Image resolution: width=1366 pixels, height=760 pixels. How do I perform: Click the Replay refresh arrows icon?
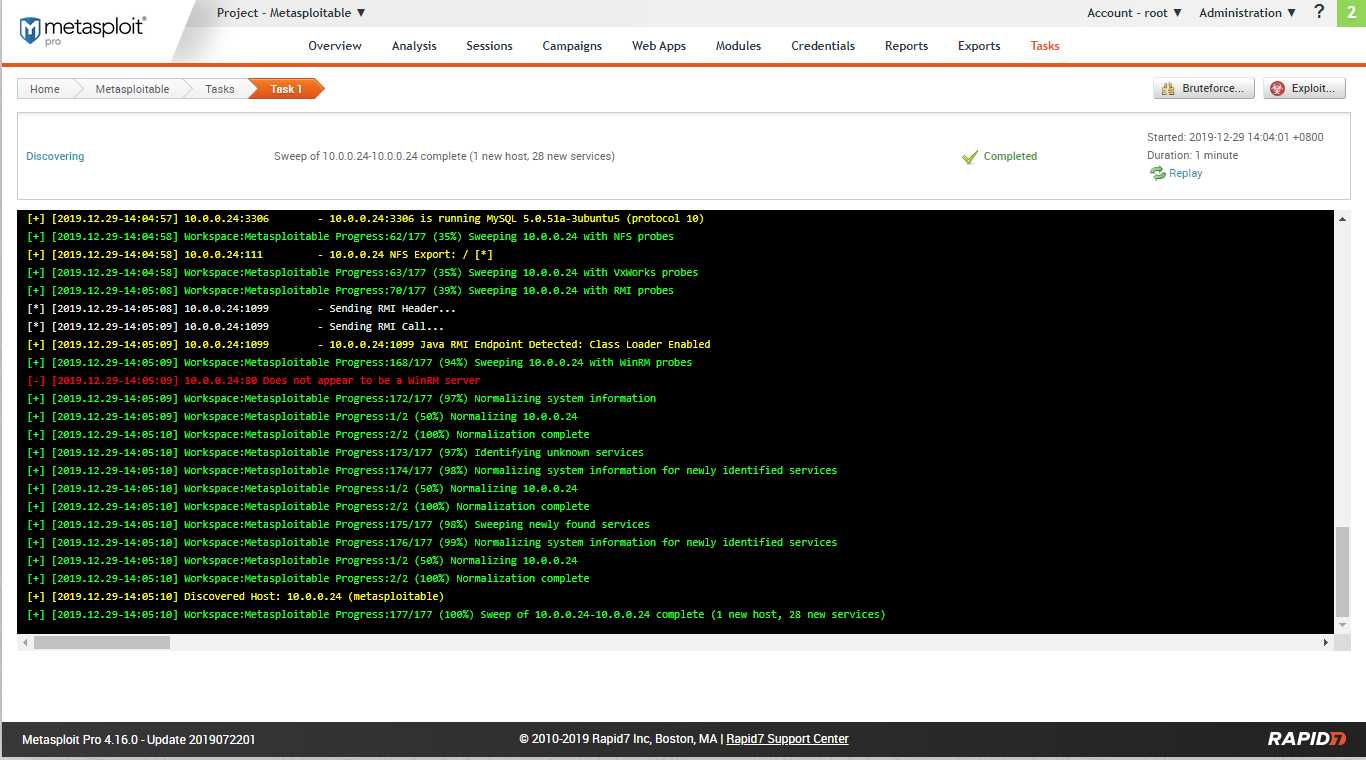[1157, 173]
